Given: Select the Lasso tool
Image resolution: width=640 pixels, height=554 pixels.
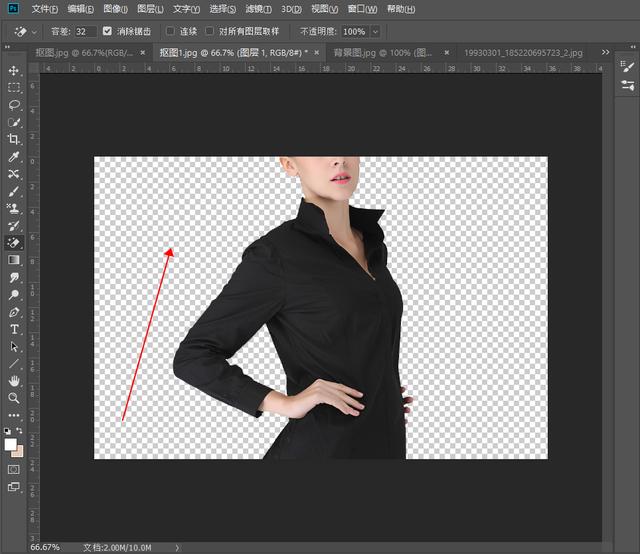Looking at the screenshot, I should [14, 104].
